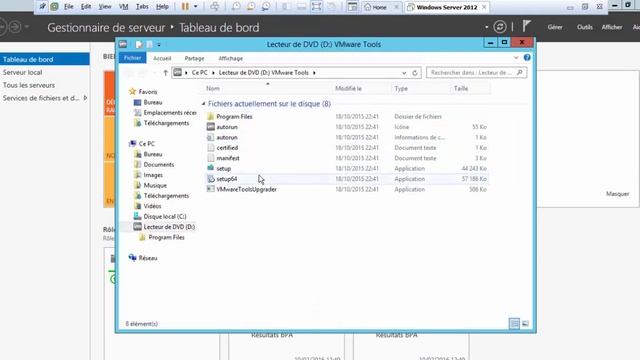Open Emplacements récents in navigation pane
640x360 pixels.
(170, 113)
